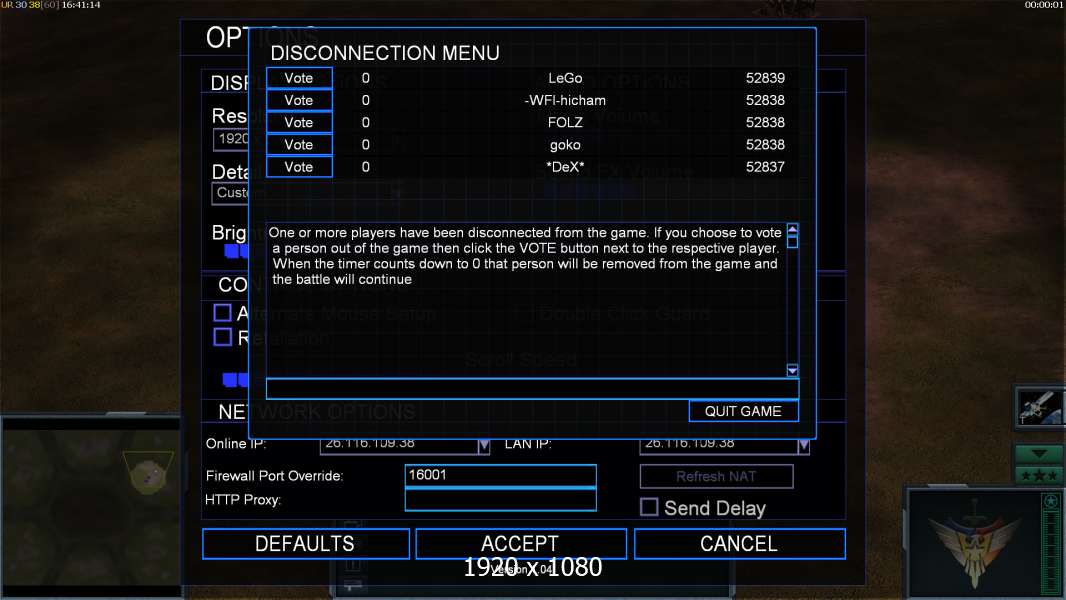Click the disconnect menu chat input box
The height and width of the screenshot is (600, 1066).
532,389
